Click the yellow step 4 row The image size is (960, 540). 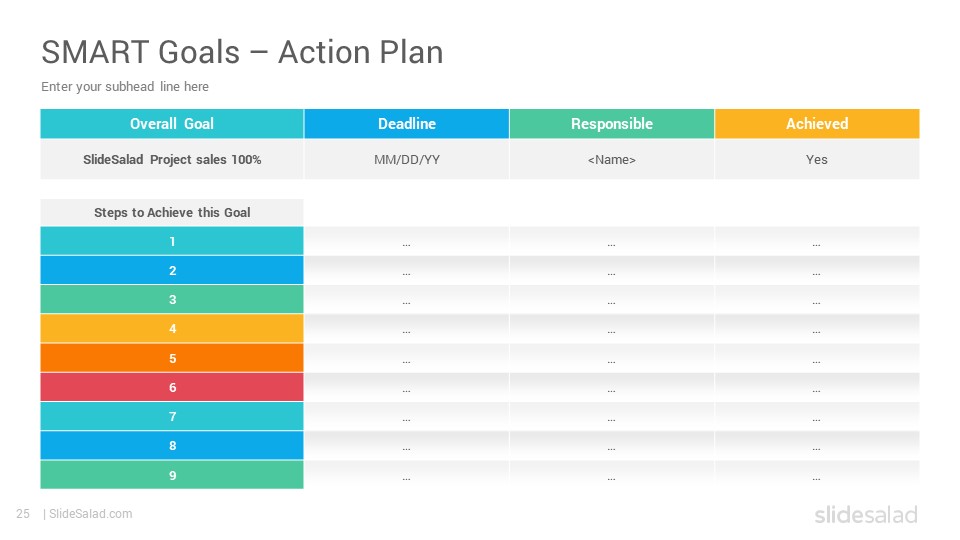pos(172,329)
